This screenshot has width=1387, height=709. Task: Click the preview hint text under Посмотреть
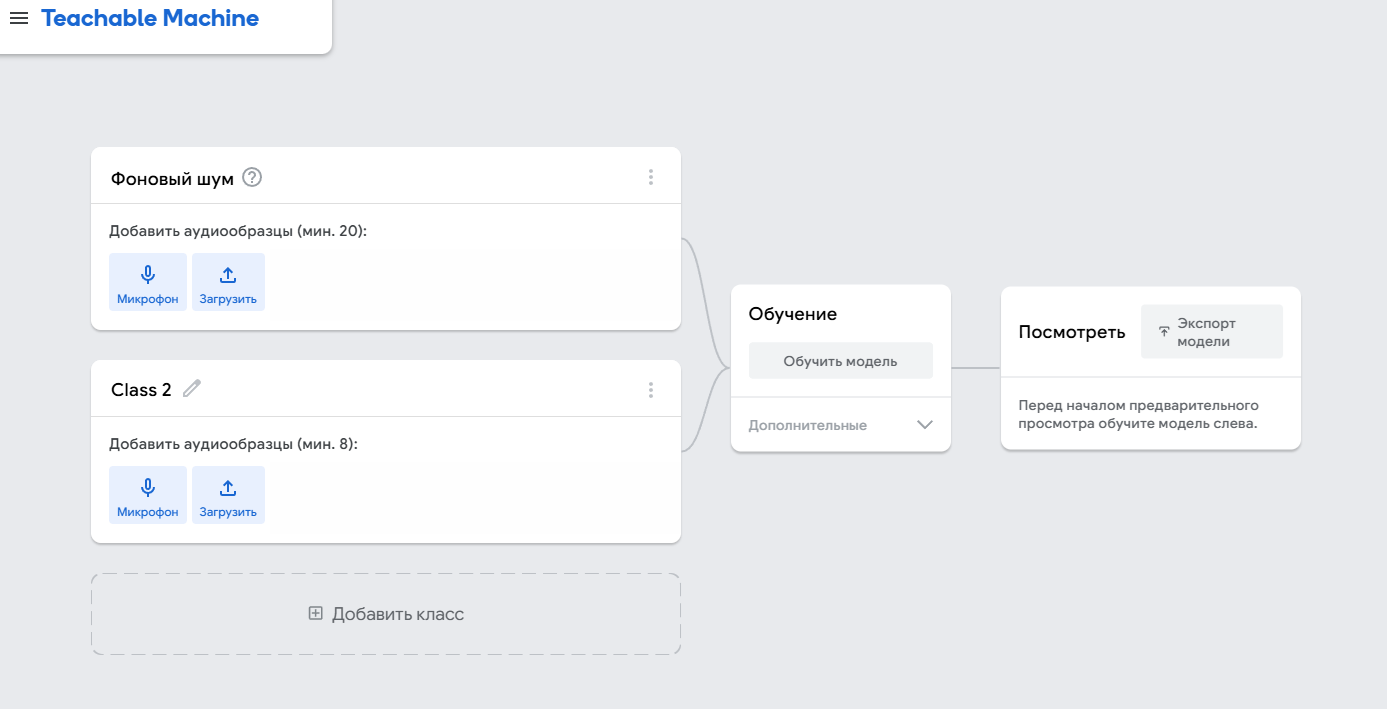coord(1138,414)
